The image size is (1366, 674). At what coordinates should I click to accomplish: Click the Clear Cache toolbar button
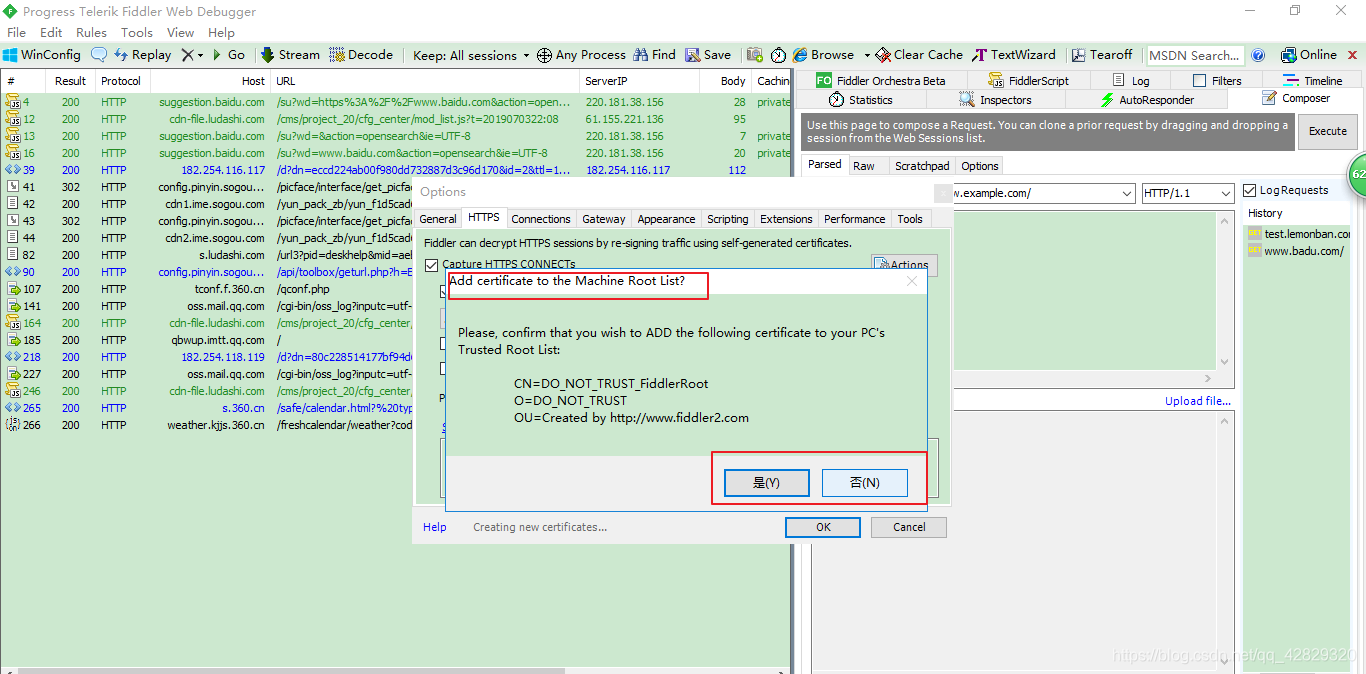pyautogui.click(x=919, y=55)
